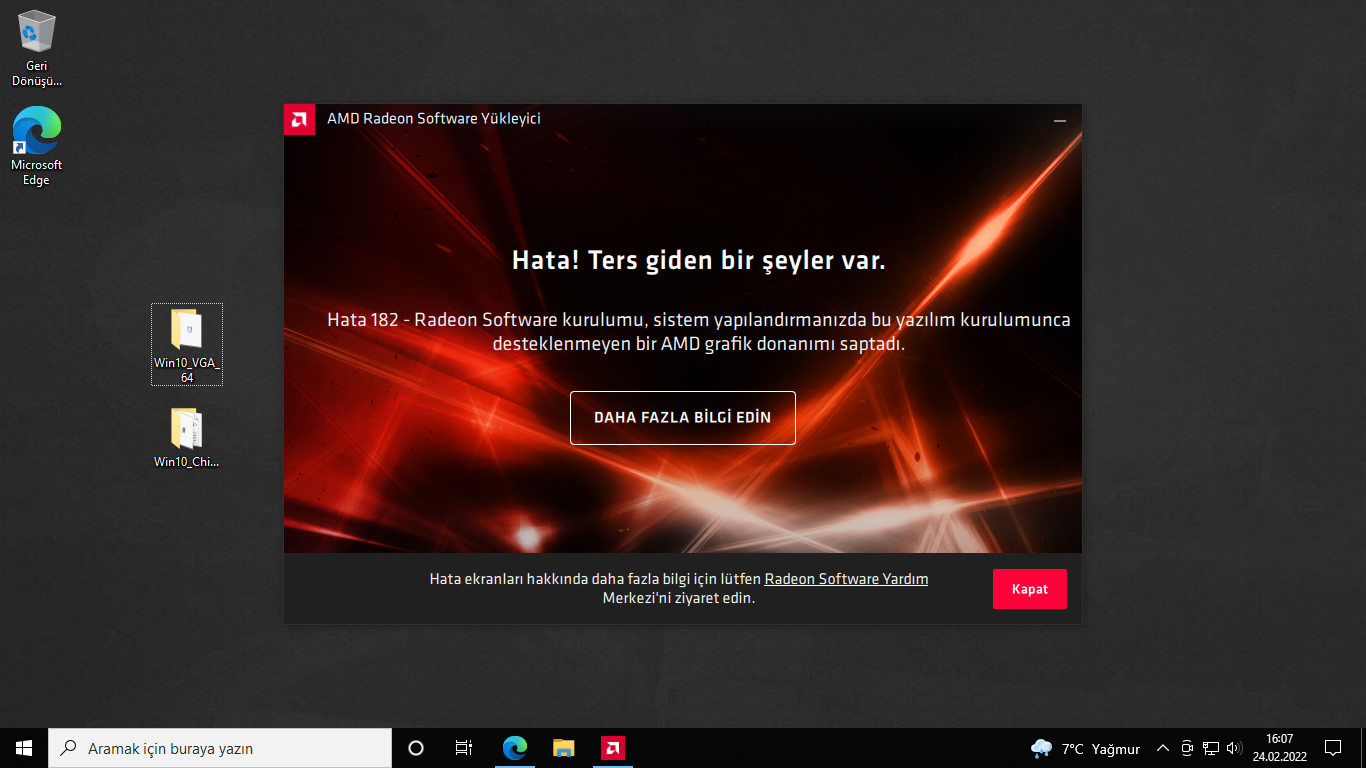Open the Recycle Bin (Geri Dönüşü...) desktop icon
1366x768 pixels.
[37, 48]
